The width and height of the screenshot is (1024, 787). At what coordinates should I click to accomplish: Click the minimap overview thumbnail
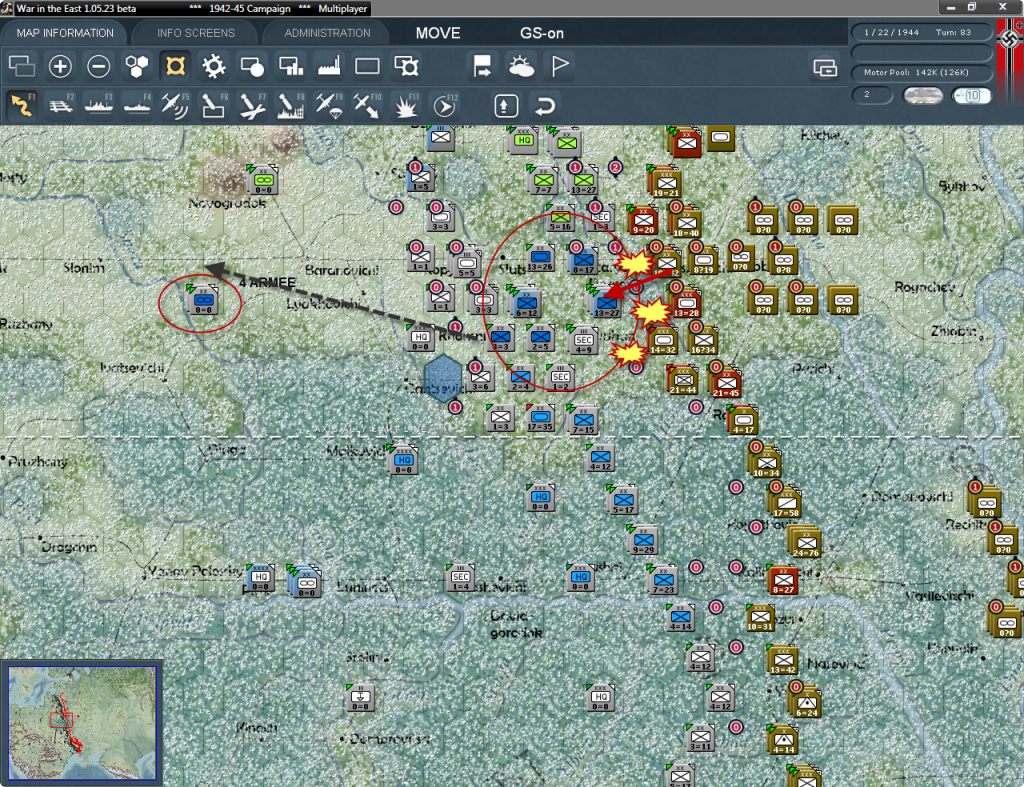click(x=82, y=722)
